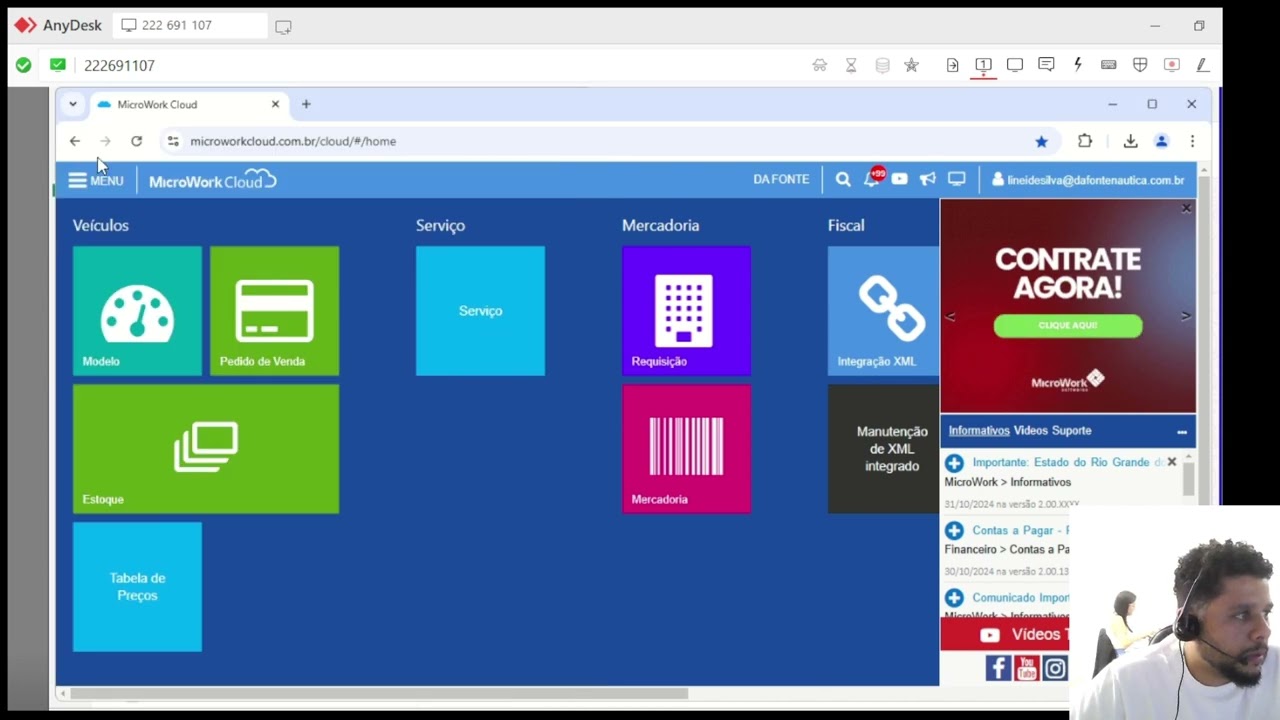Screen dimensions: 1280x720
Task: Open AnyDesk actions lightning icon
Action: (1077, 65)
